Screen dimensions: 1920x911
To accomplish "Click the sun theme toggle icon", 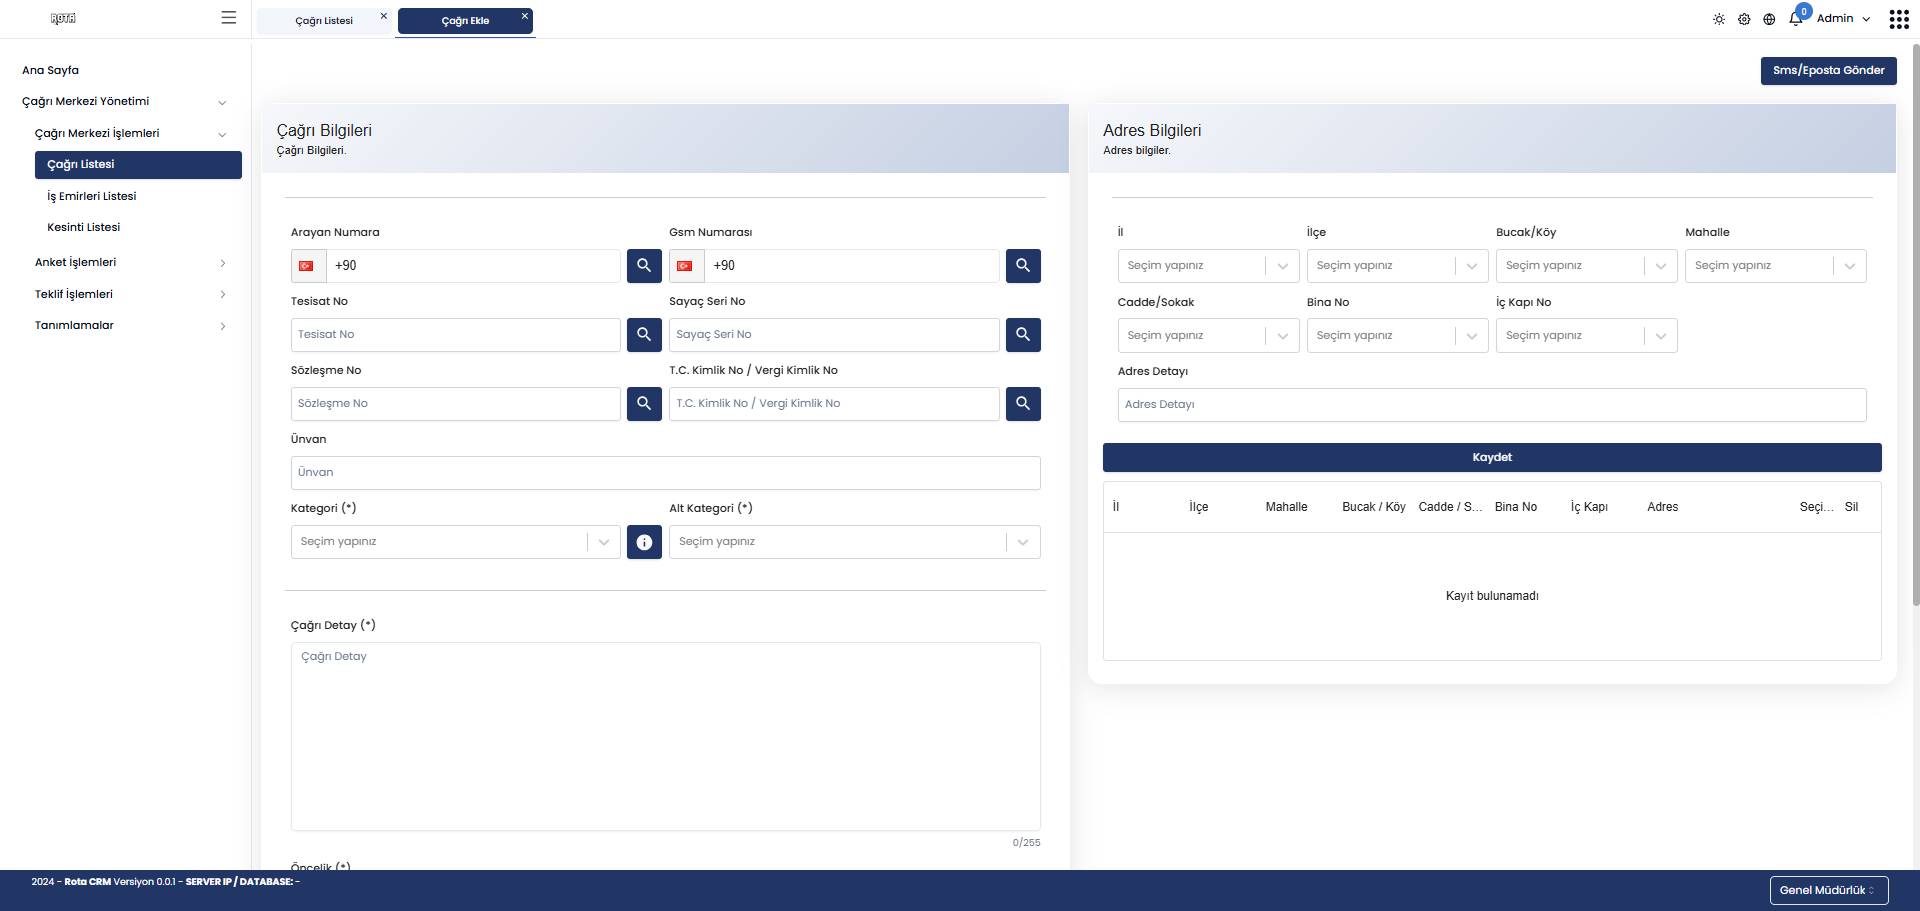I will click(1719, 19).
